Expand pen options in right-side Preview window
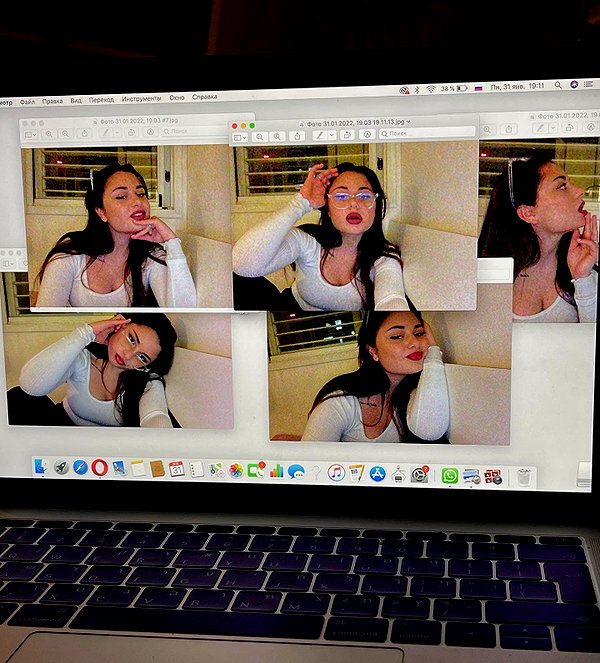Screen dimensions: 600x663 tap(553, 128)
